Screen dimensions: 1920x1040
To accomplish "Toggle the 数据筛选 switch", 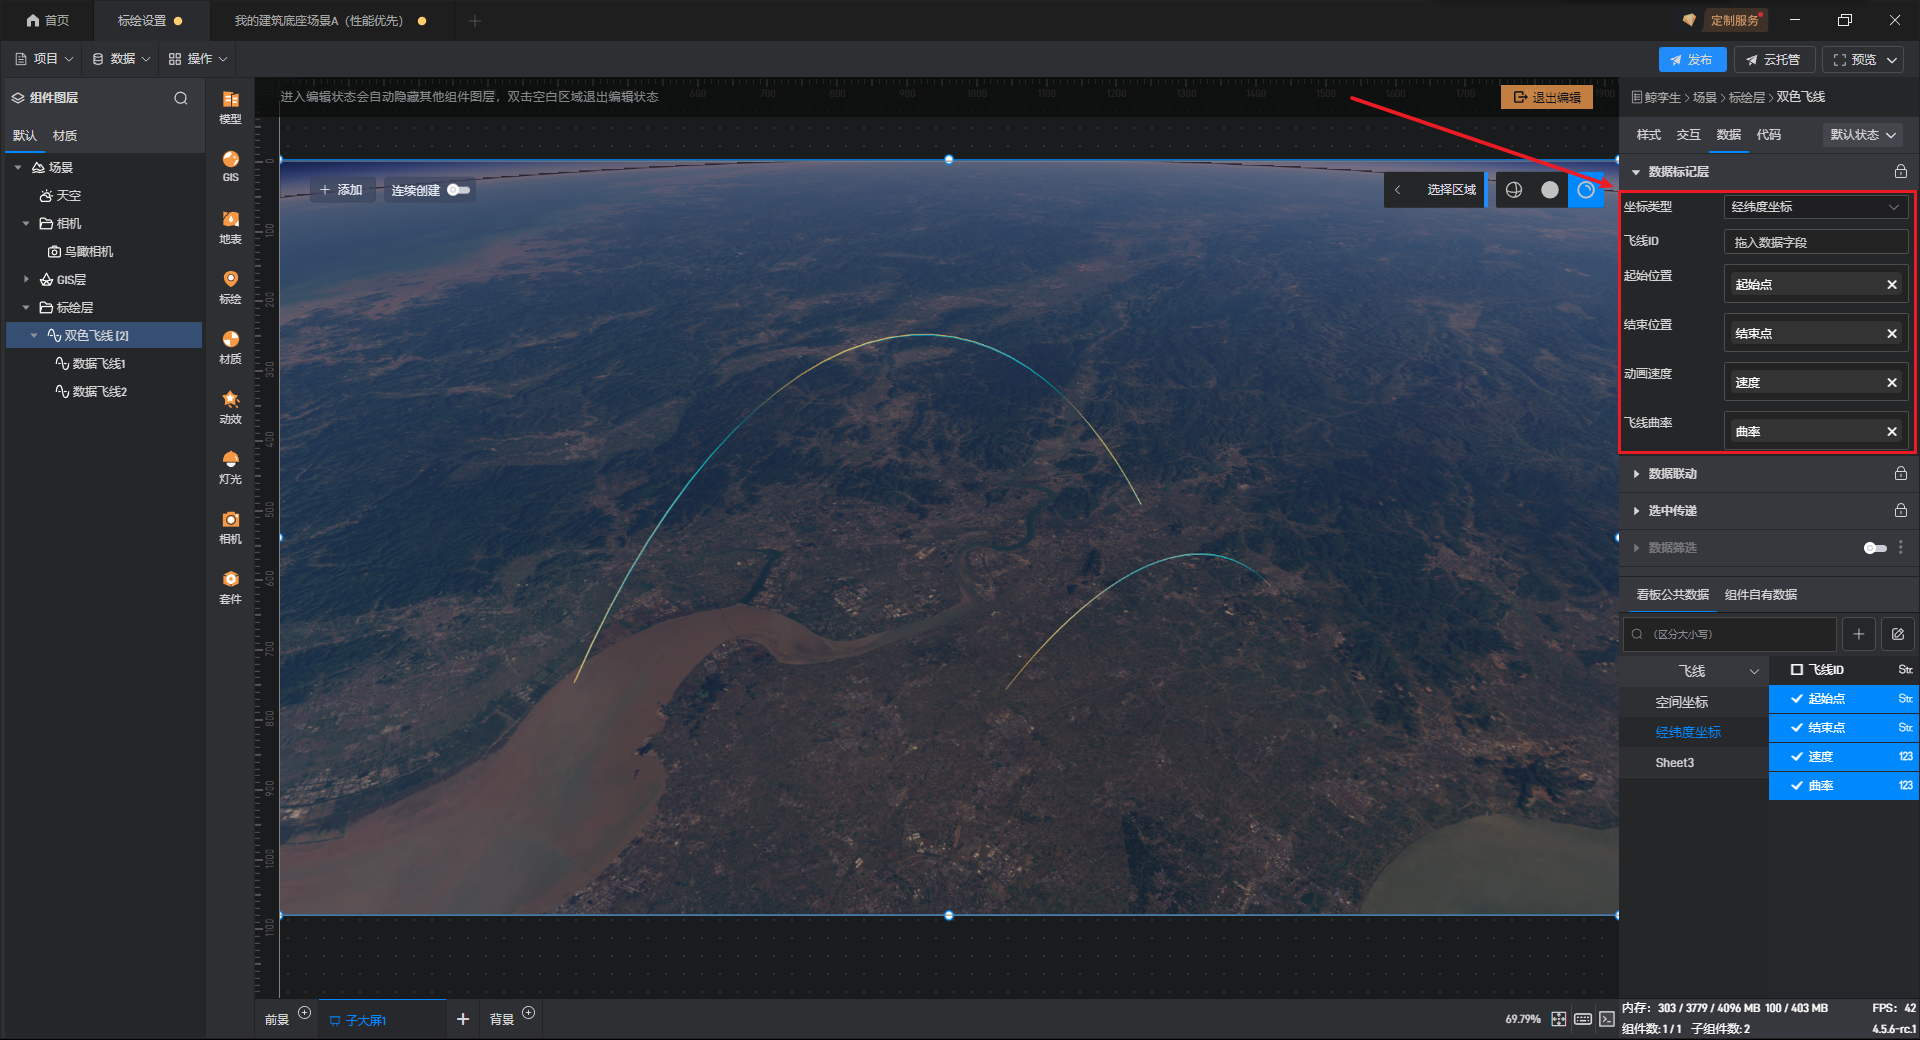I will tap(1875, 548).
